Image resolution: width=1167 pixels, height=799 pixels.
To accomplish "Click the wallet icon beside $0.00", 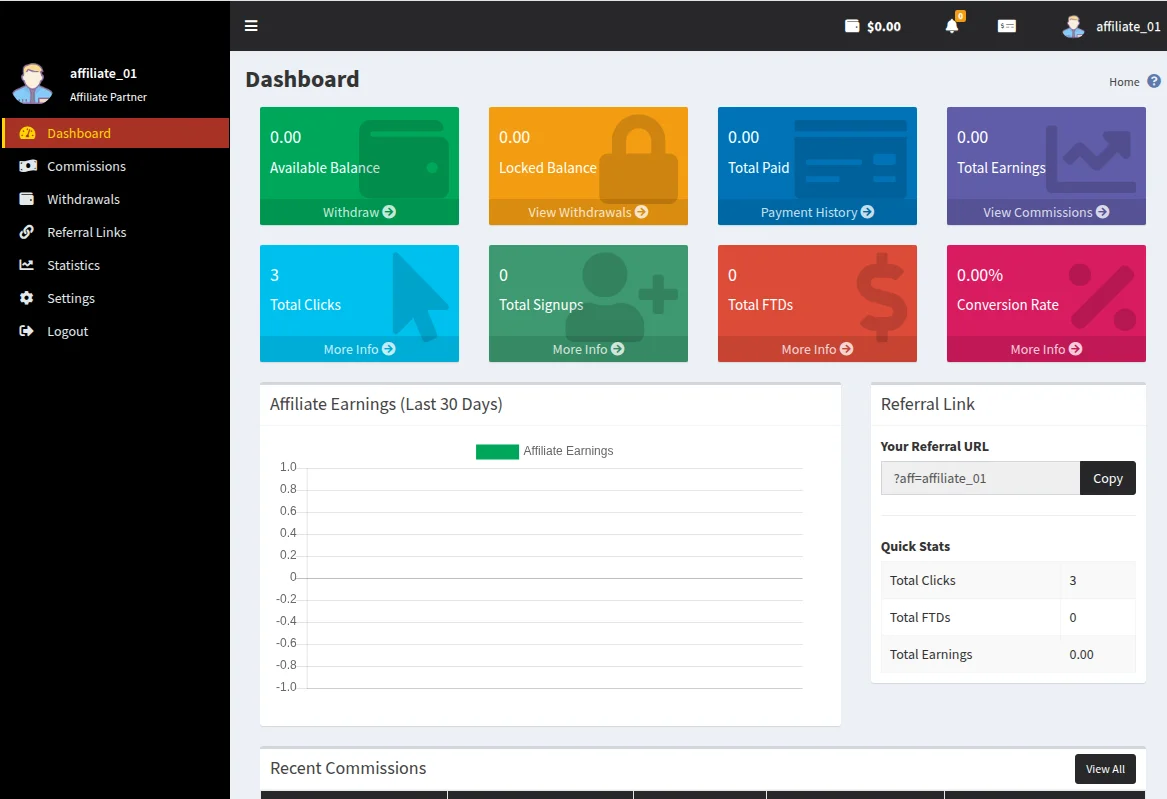I will point(852,26).
